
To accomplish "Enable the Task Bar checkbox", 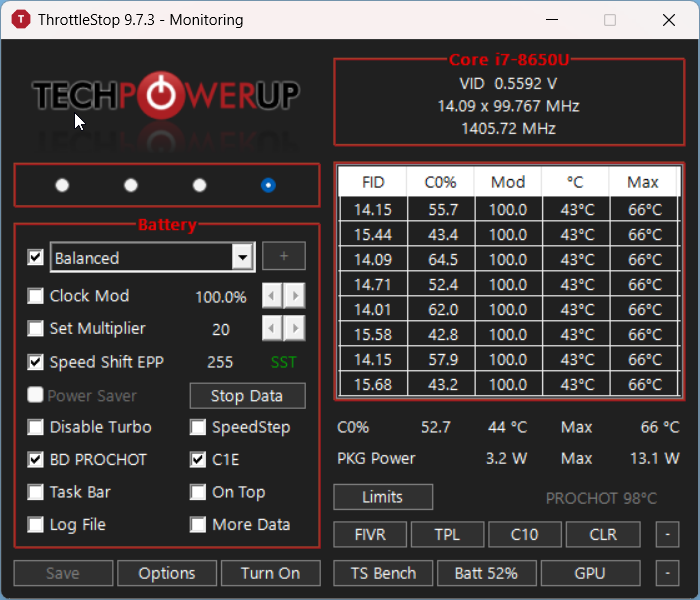I will [x=35, y=492].
